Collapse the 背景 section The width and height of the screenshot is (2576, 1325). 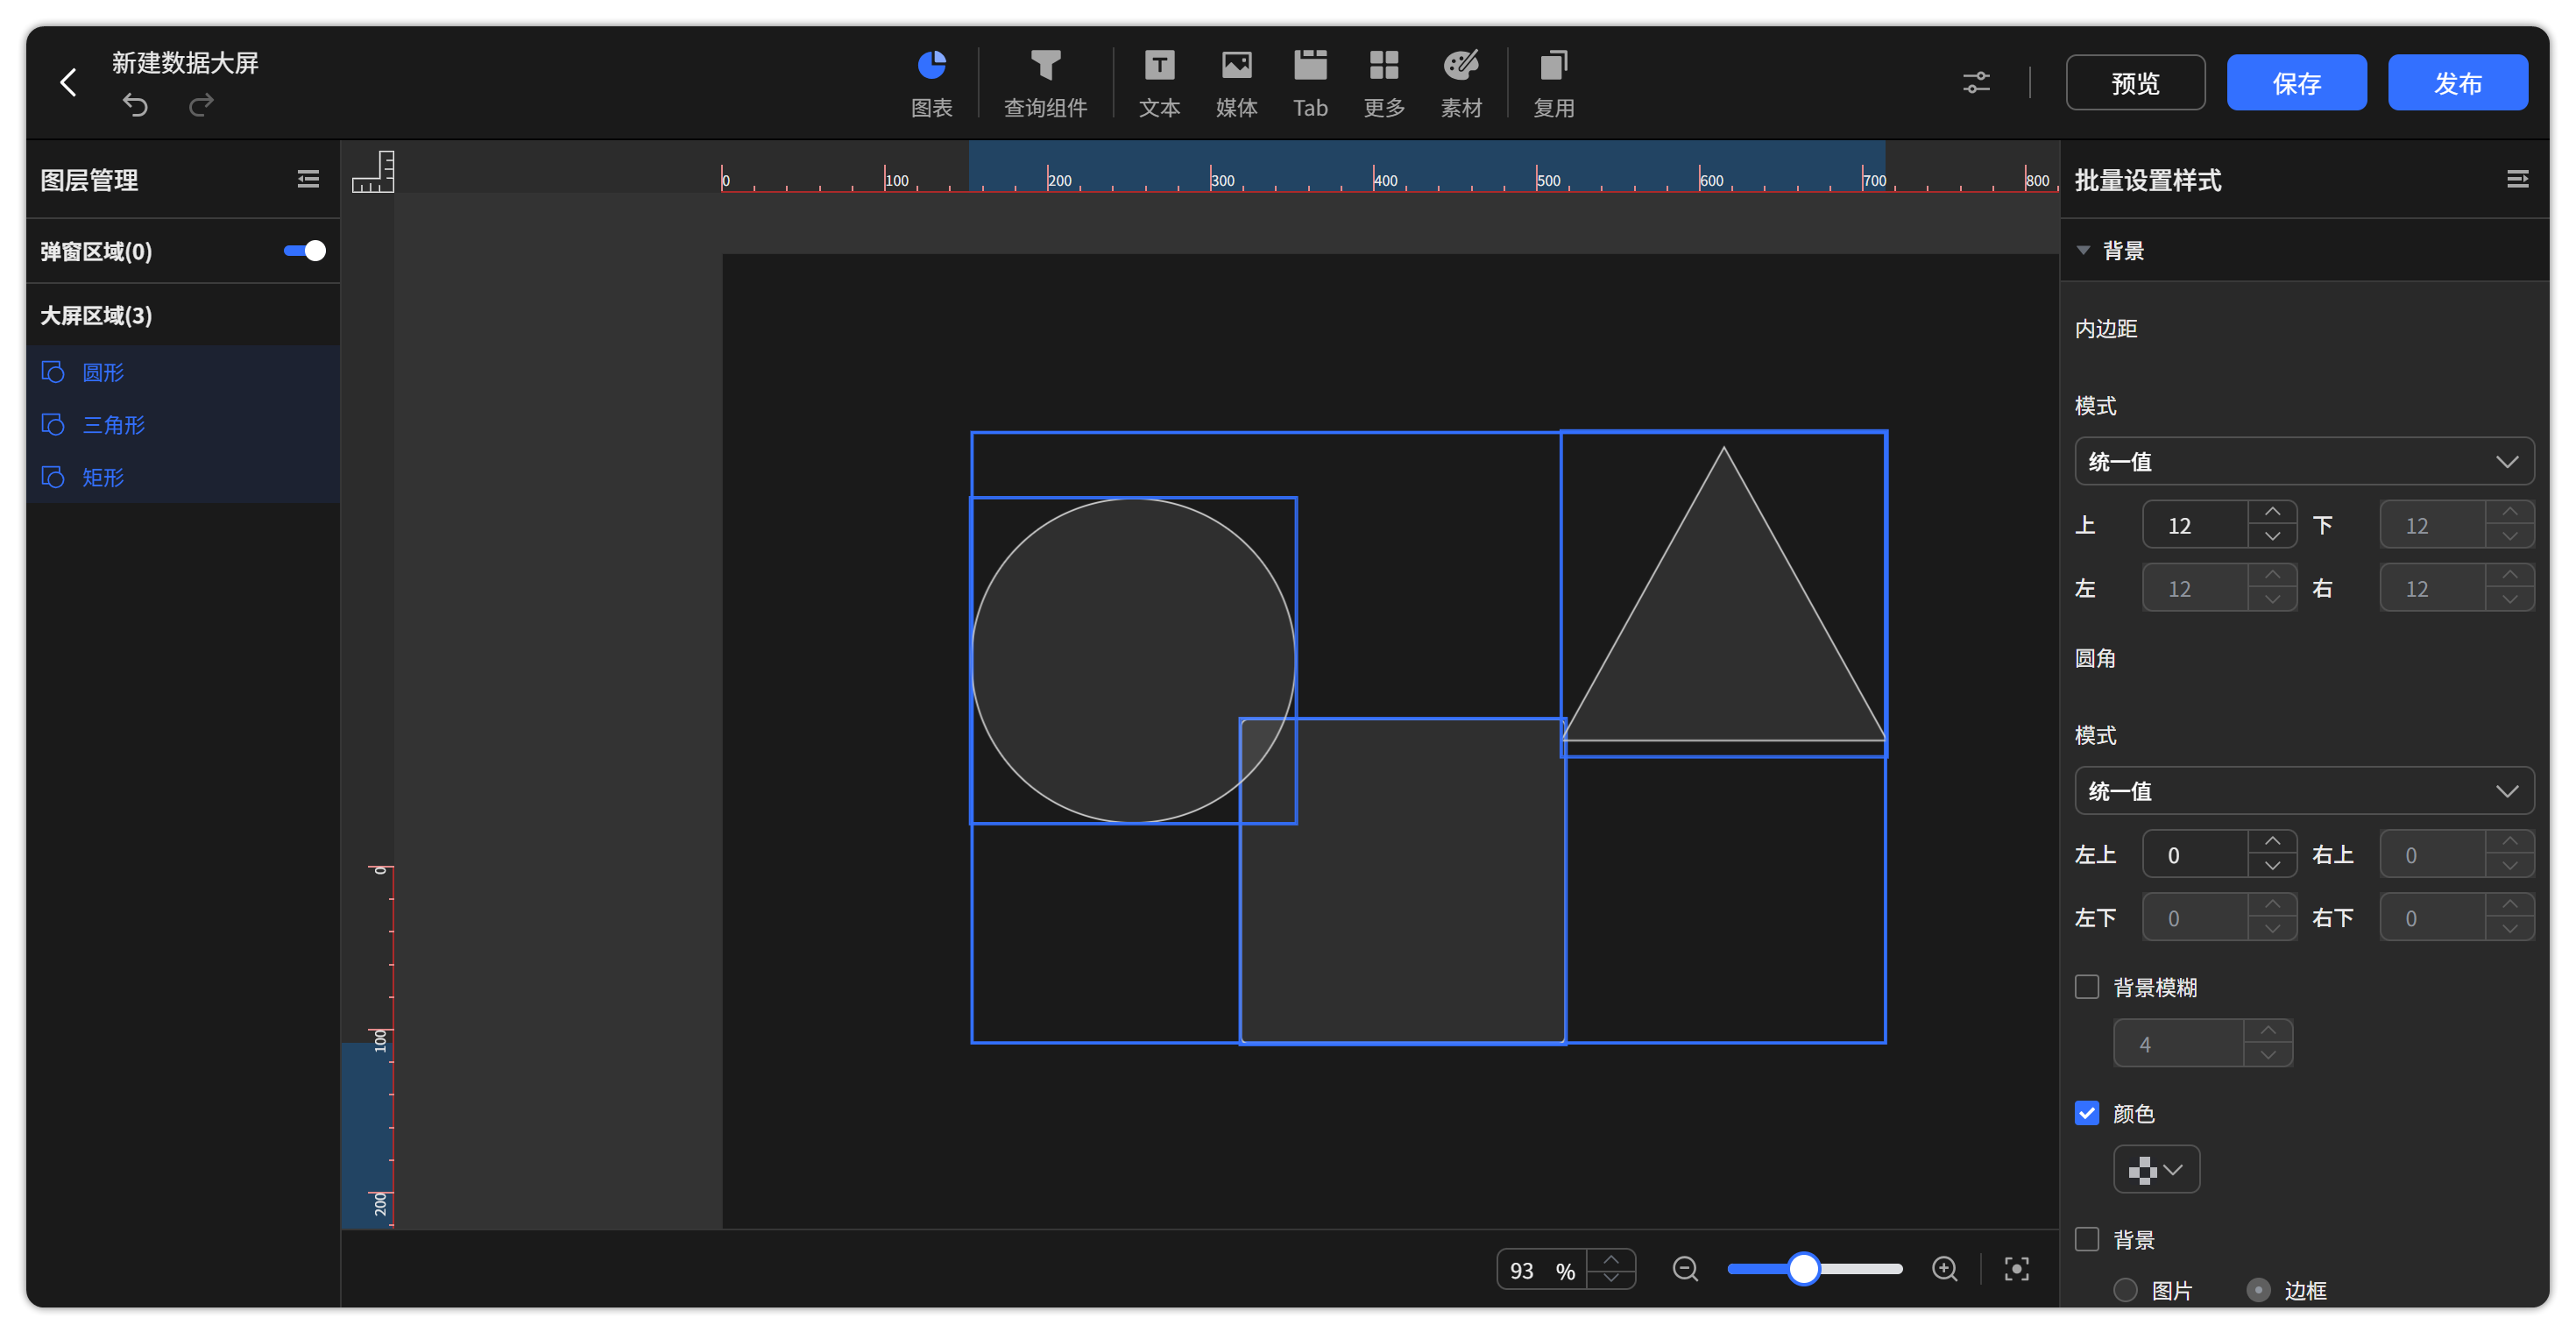tap(2083, 250)
